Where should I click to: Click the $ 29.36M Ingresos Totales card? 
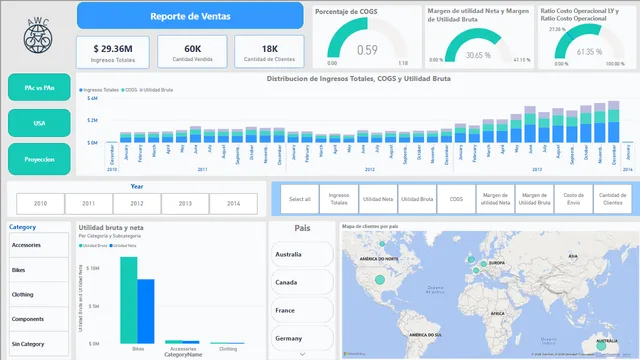113,52
